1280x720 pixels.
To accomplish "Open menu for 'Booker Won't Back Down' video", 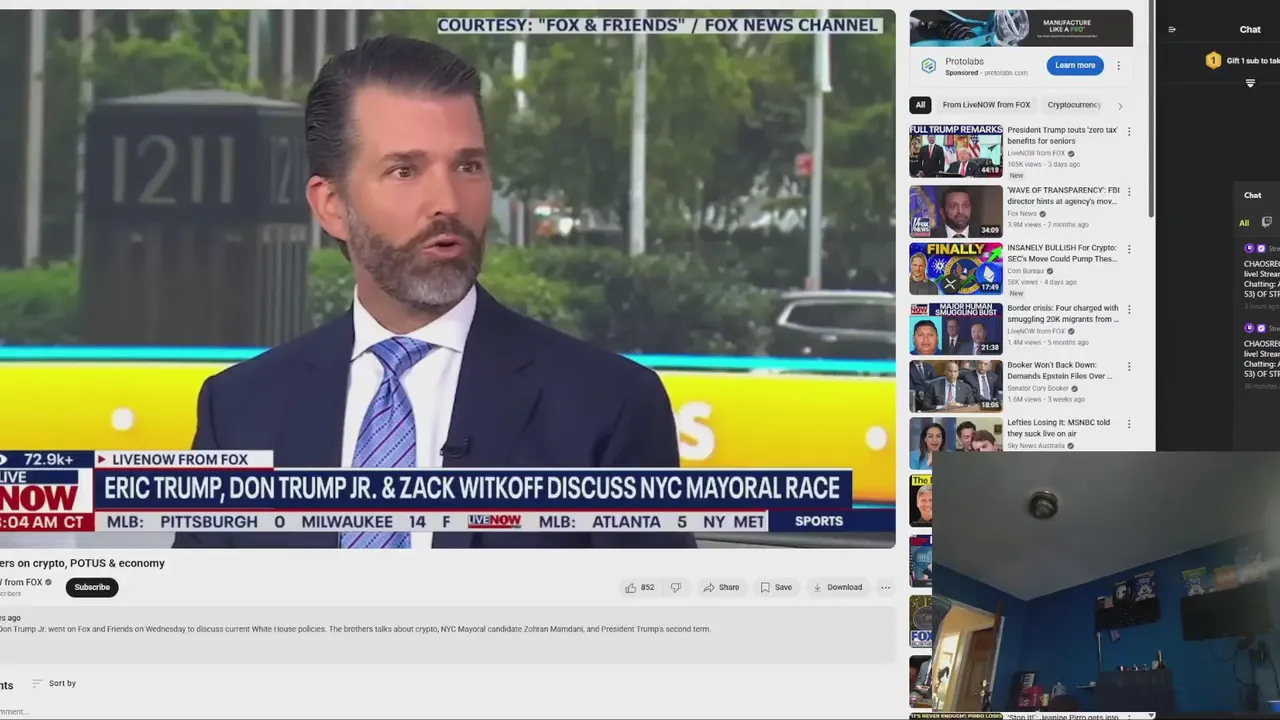I will 1129,367.
